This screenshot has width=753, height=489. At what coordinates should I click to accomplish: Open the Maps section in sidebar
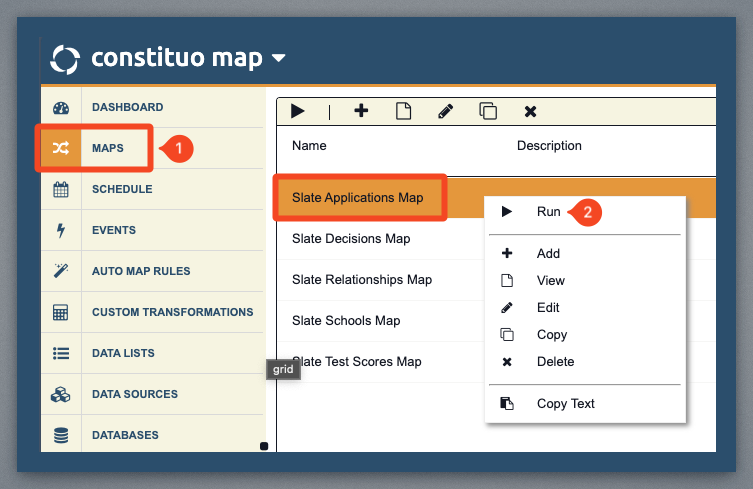point(107,148)
